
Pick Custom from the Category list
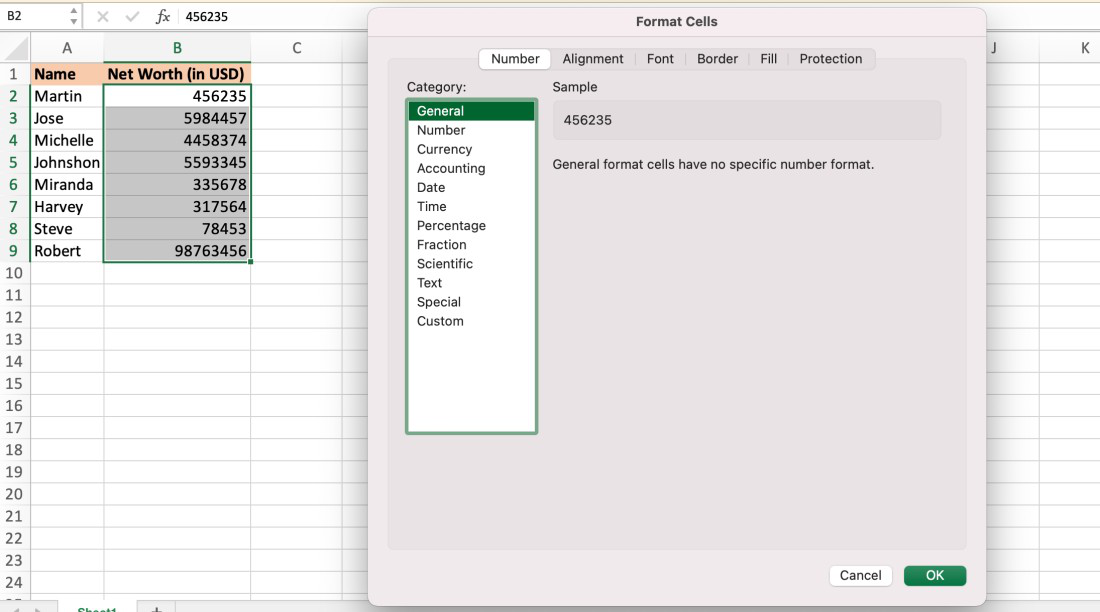pos(440,321)
